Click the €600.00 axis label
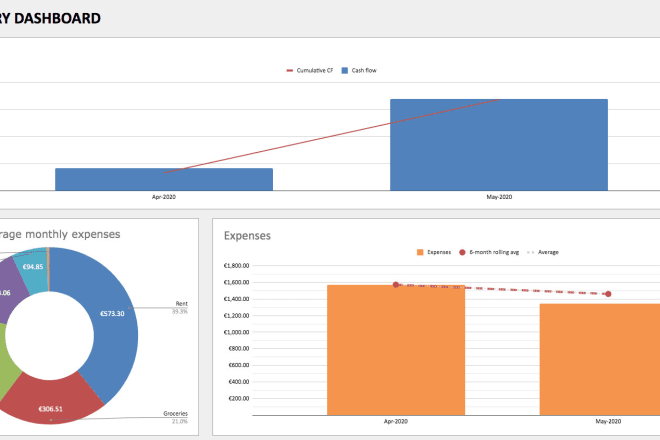The image size is (660, 440). [x=239, y=365]
